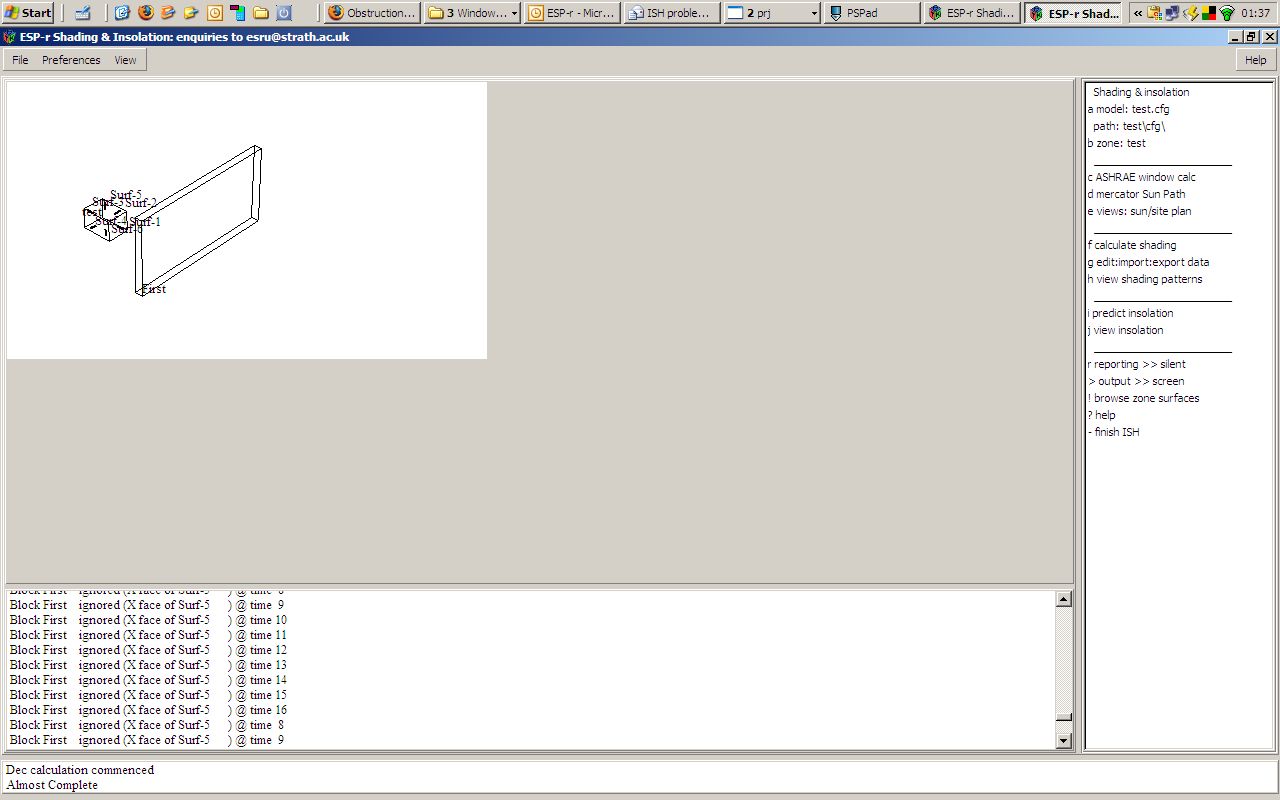The image size is (1280, 800).
Task: Toggle 'r reporting >> silent' setting
Action: [x=1136, y=364]
